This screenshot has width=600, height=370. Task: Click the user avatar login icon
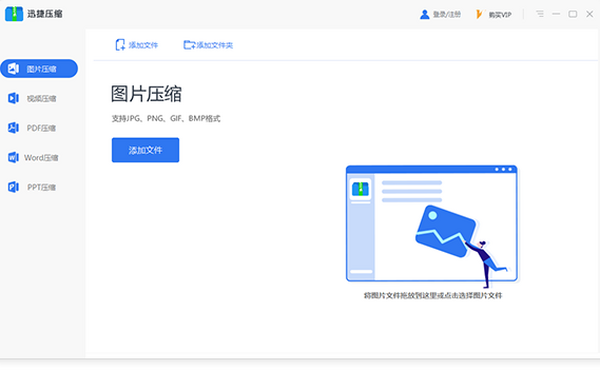click(x=424, y=15)
